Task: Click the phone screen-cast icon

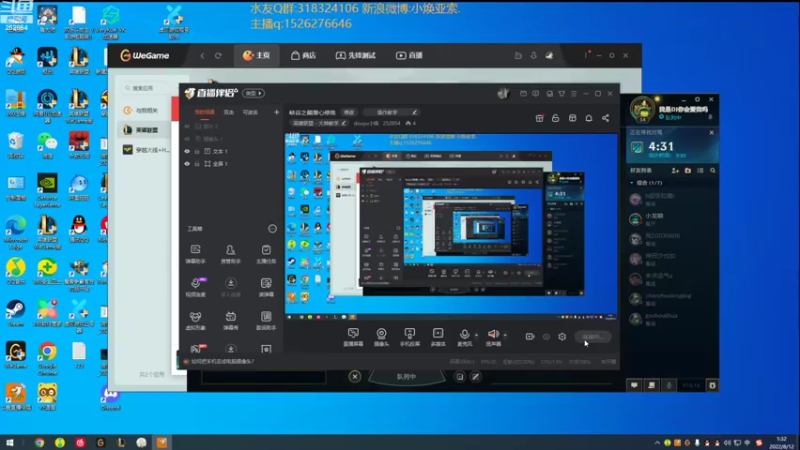Action: click(409, 334)
